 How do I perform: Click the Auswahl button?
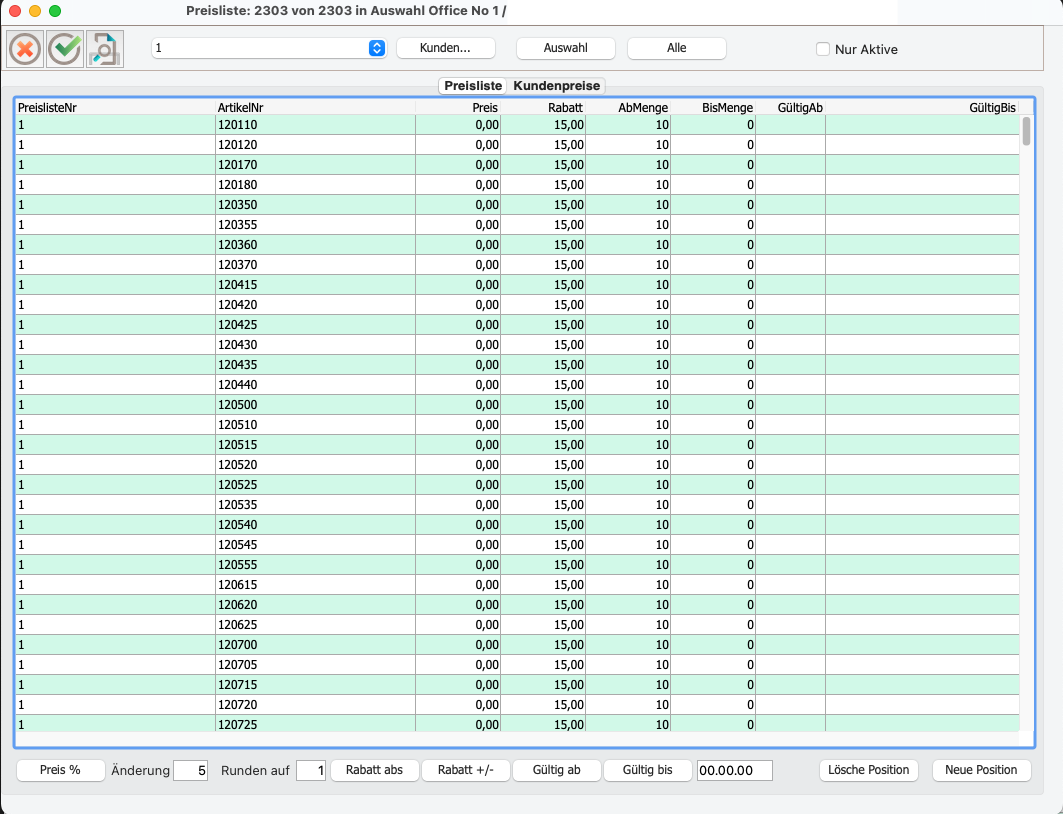point(565,48)
